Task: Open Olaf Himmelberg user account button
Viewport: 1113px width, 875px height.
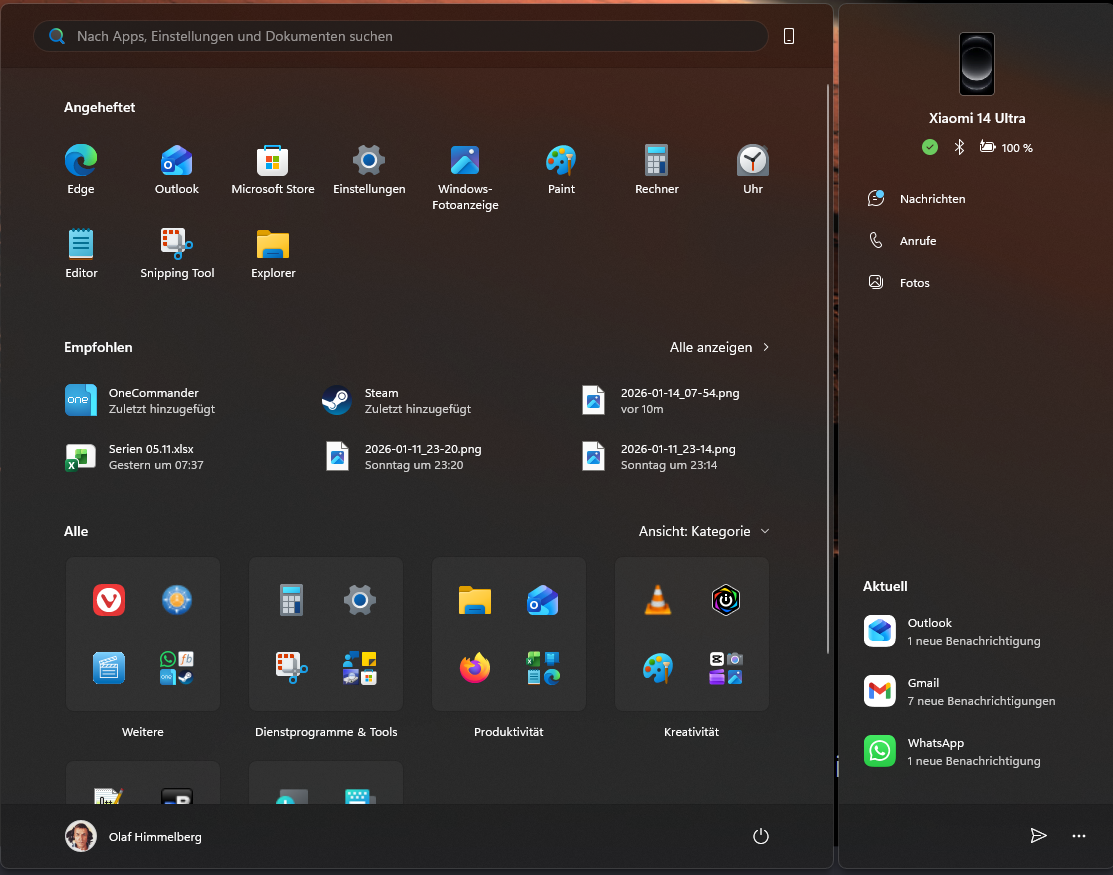Action: point(135,836)
